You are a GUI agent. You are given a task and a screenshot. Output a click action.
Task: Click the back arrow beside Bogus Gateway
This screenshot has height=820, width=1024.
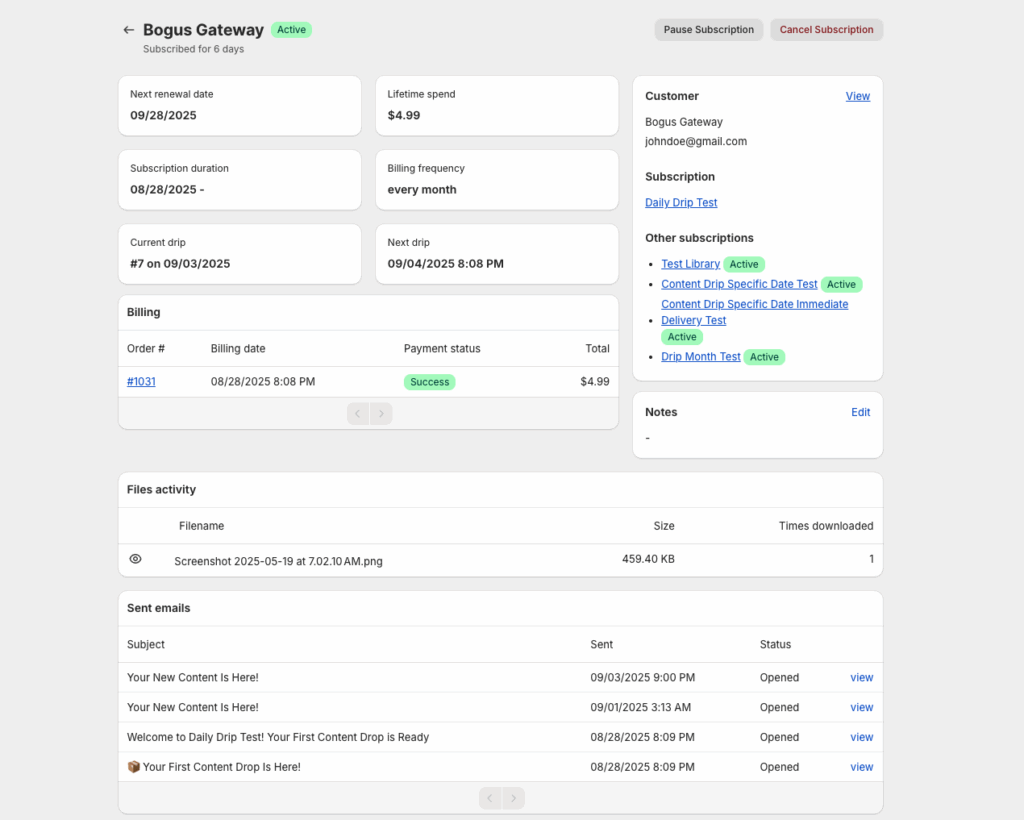coord(128,30)
